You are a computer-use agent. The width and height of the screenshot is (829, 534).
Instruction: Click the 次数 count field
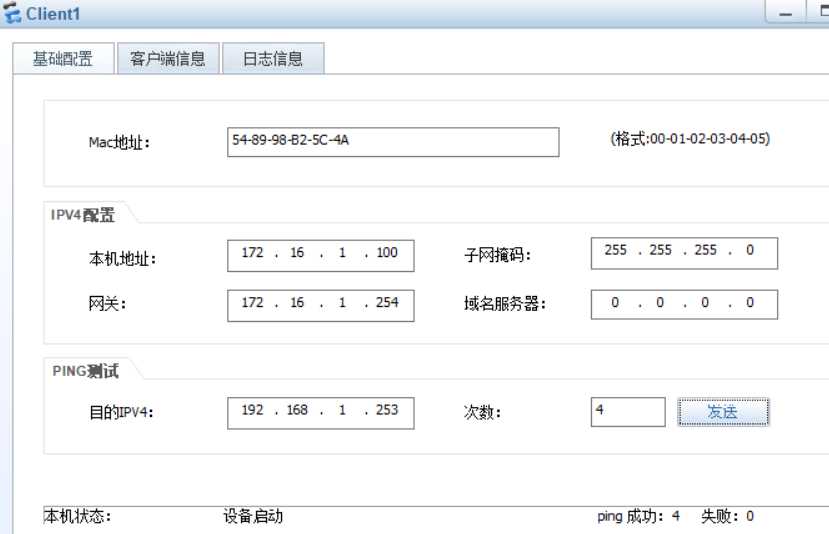[628, 411]
